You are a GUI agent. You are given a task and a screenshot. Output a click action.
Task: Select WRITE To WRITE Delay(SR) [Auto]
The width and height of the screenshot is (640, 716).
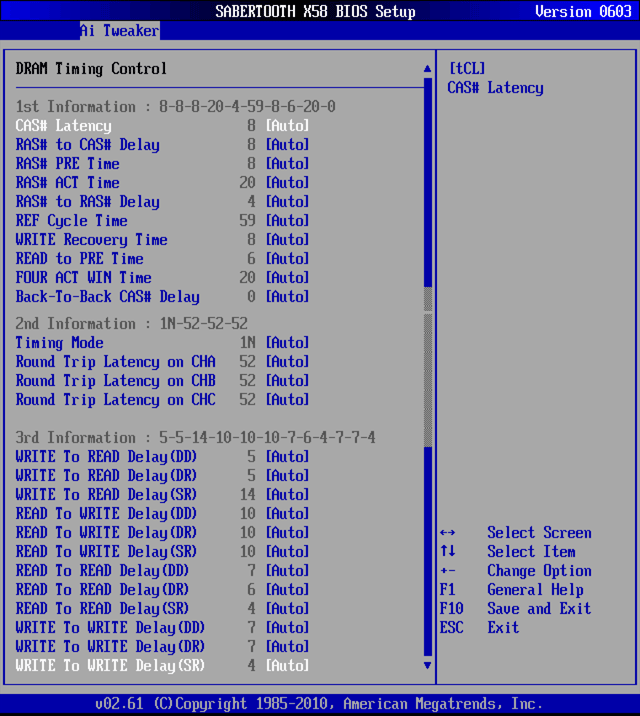tap(287, 666)
